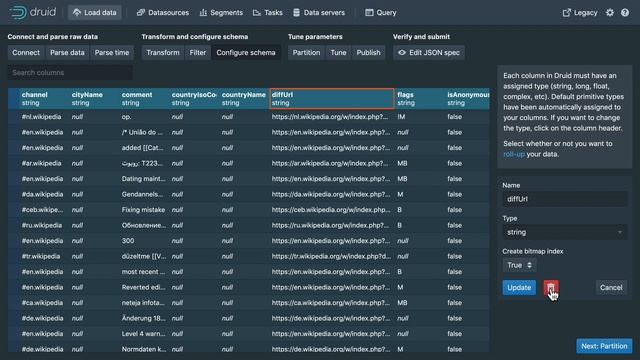This screenshot has width=640, height=360.
Task: Select the flags column header
Action: [x=420, y=99]
